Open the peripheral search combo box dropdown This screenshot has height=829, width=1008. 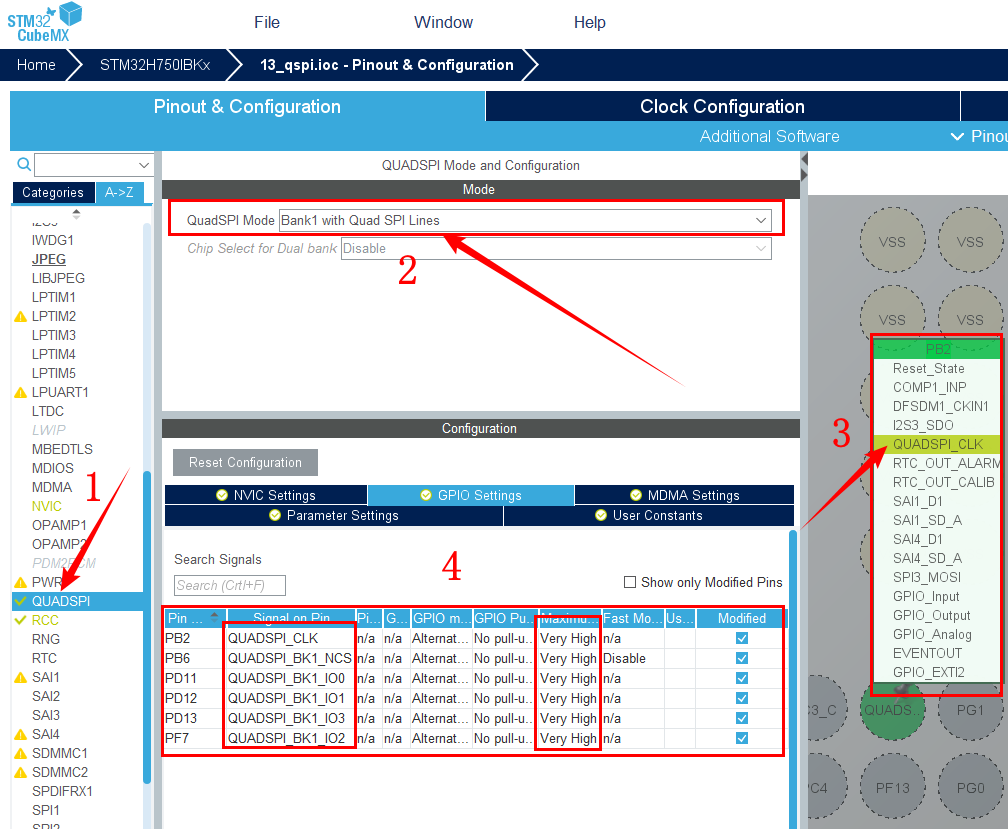click(x=143, y=165)
